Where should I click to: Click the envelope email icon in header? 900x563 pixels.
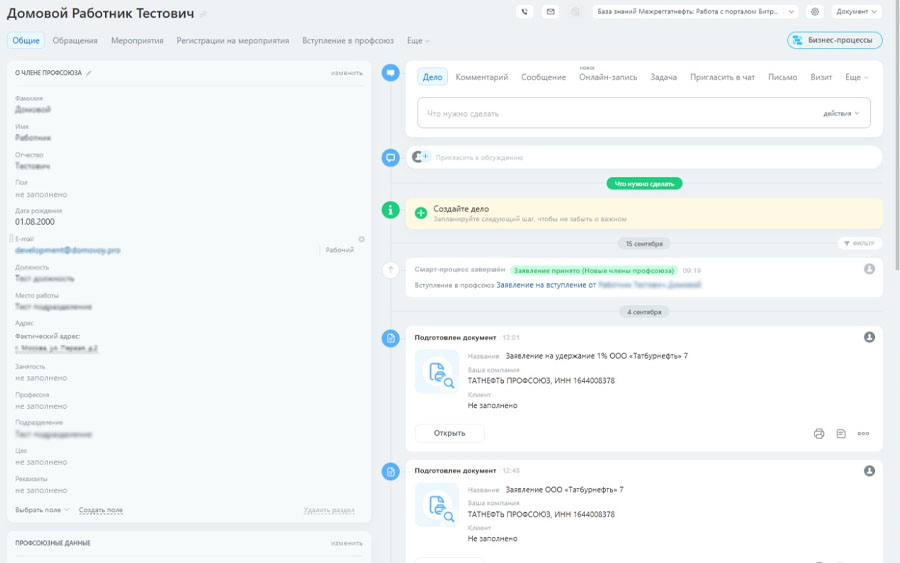pos(550,11)
